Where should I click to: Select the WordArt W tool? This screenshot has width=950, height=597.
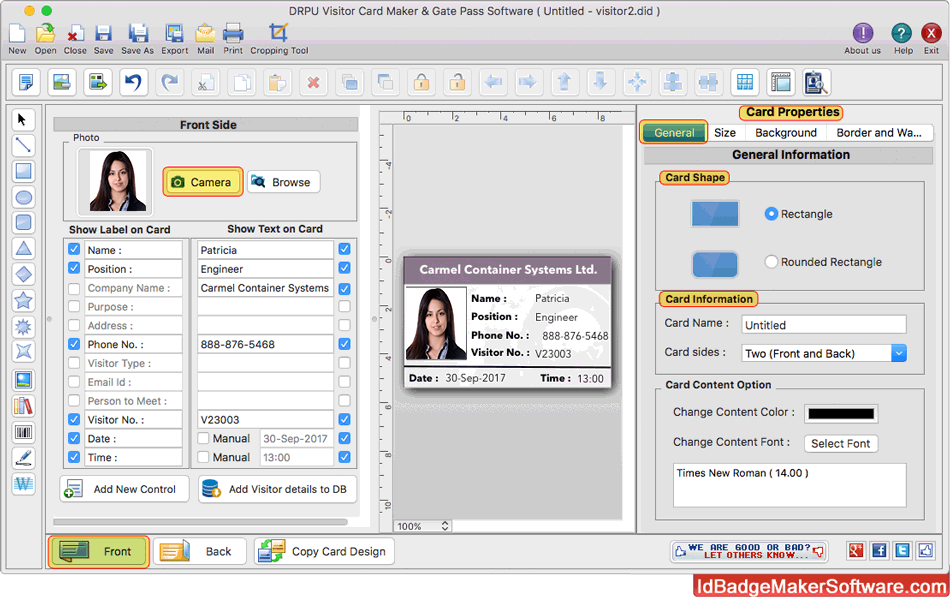point(23,484)
